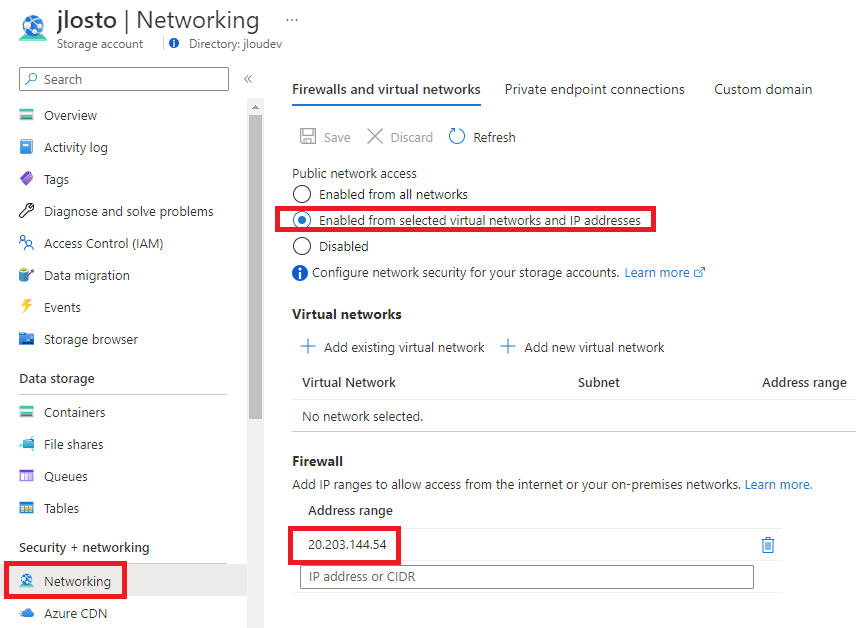Click the Events lightning icon
Image resolution: width=856 pixels, height=628 pixels.
[26, 306]
